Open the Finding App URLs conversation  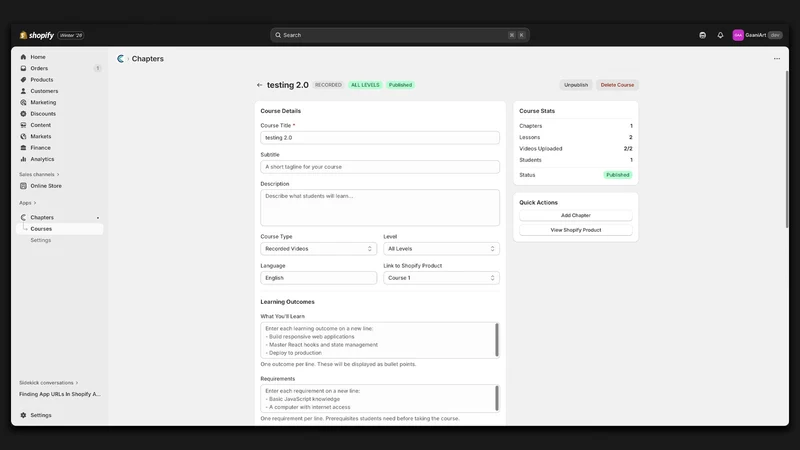tap(60, 394)
